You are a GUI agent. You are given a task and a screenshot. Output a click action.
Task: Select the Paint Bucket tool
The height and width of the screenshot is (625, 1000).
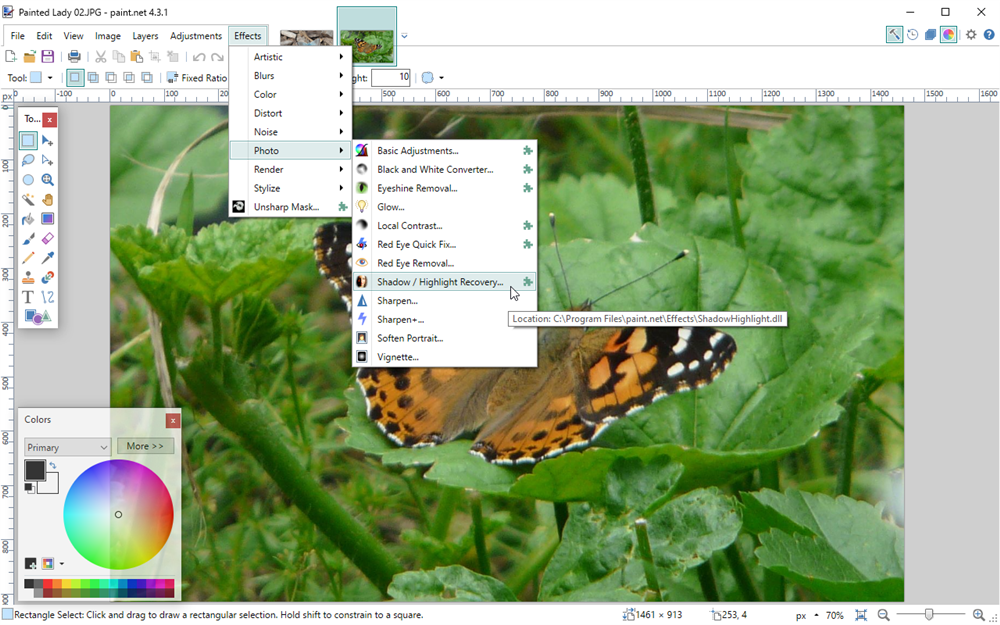28,219
